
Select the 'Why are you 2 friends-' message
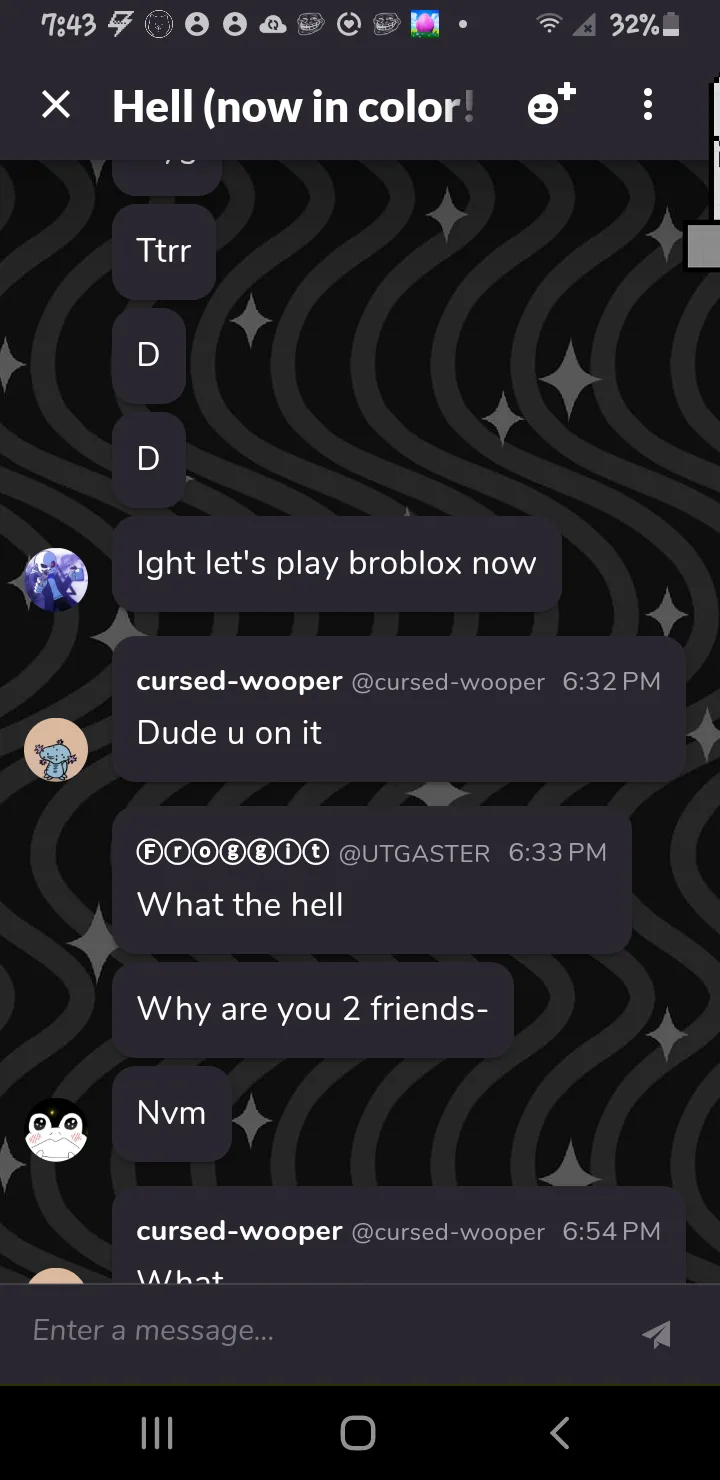click(x=313, y=1009)
